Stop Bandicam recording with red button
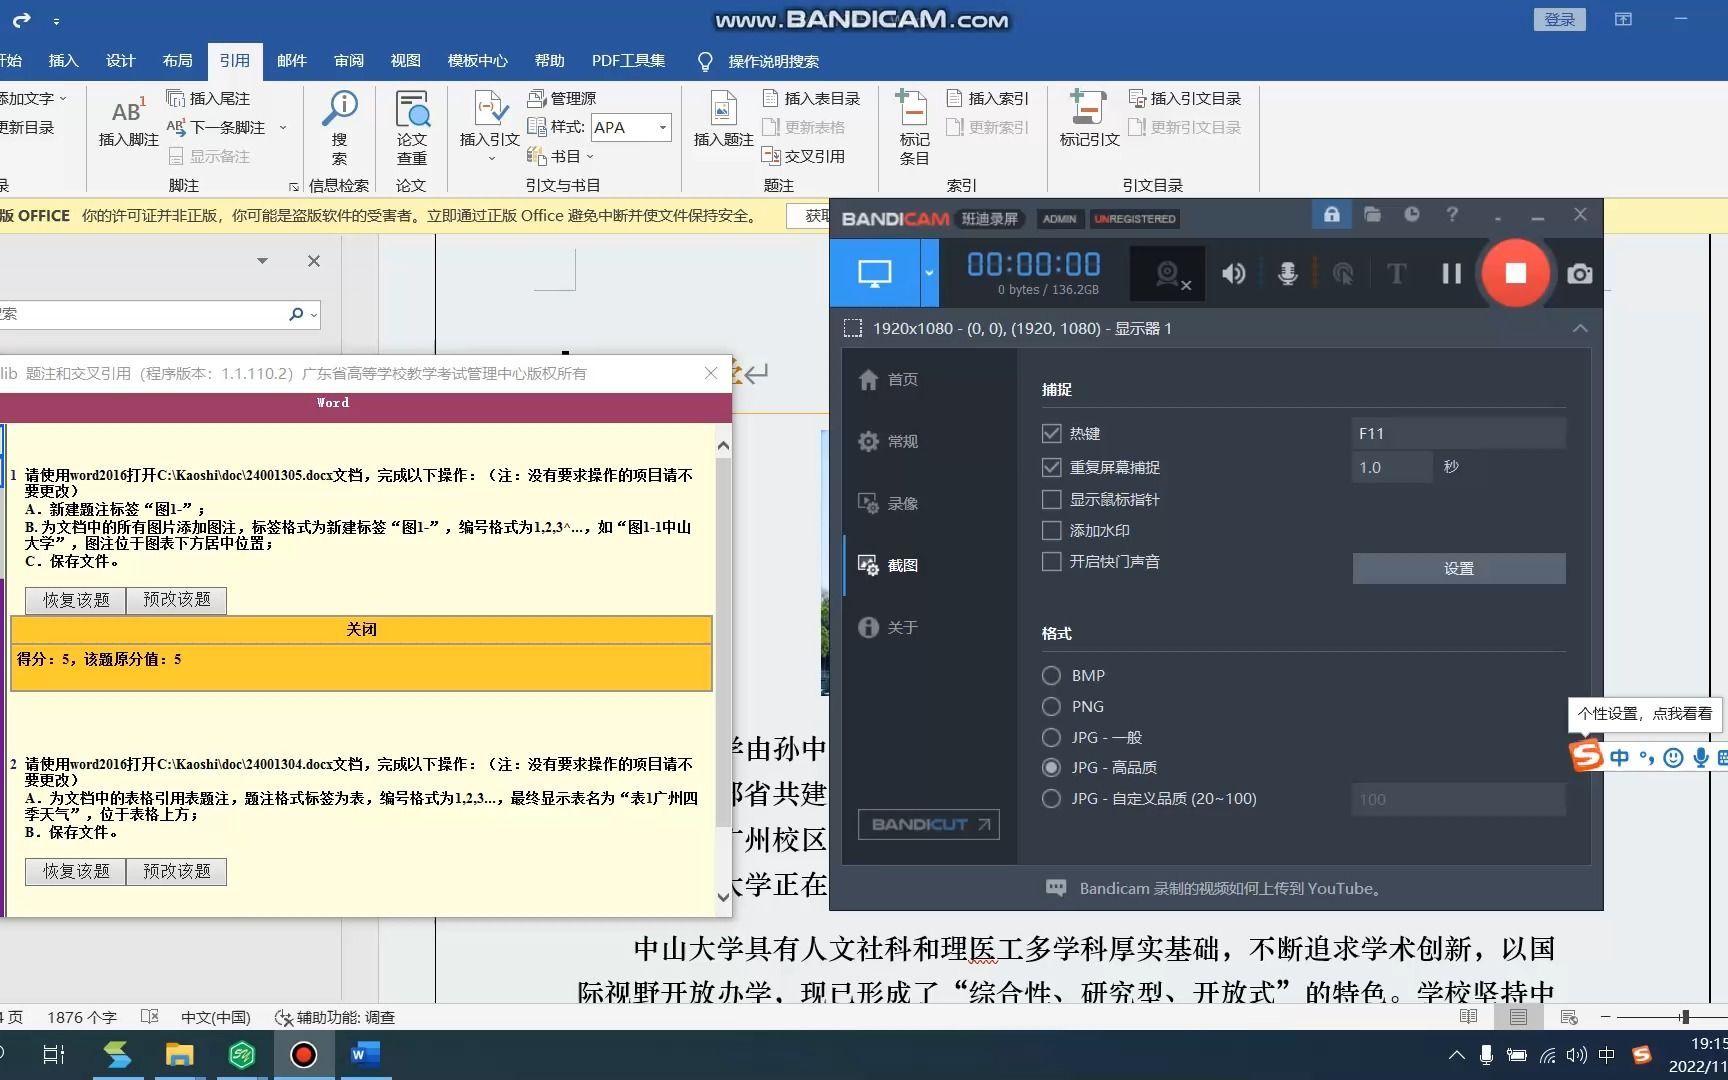1728x1080 pixels. [1516, 273]
